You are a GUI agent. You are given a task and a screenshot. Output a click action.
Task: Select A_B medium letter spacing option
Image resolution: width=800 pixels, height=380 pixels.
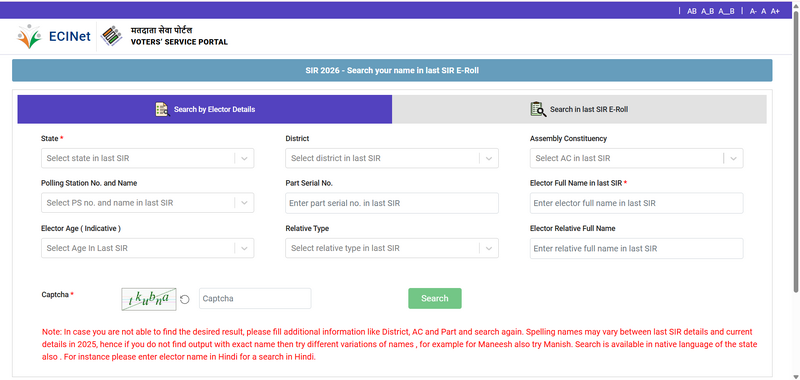coord(707,11)
